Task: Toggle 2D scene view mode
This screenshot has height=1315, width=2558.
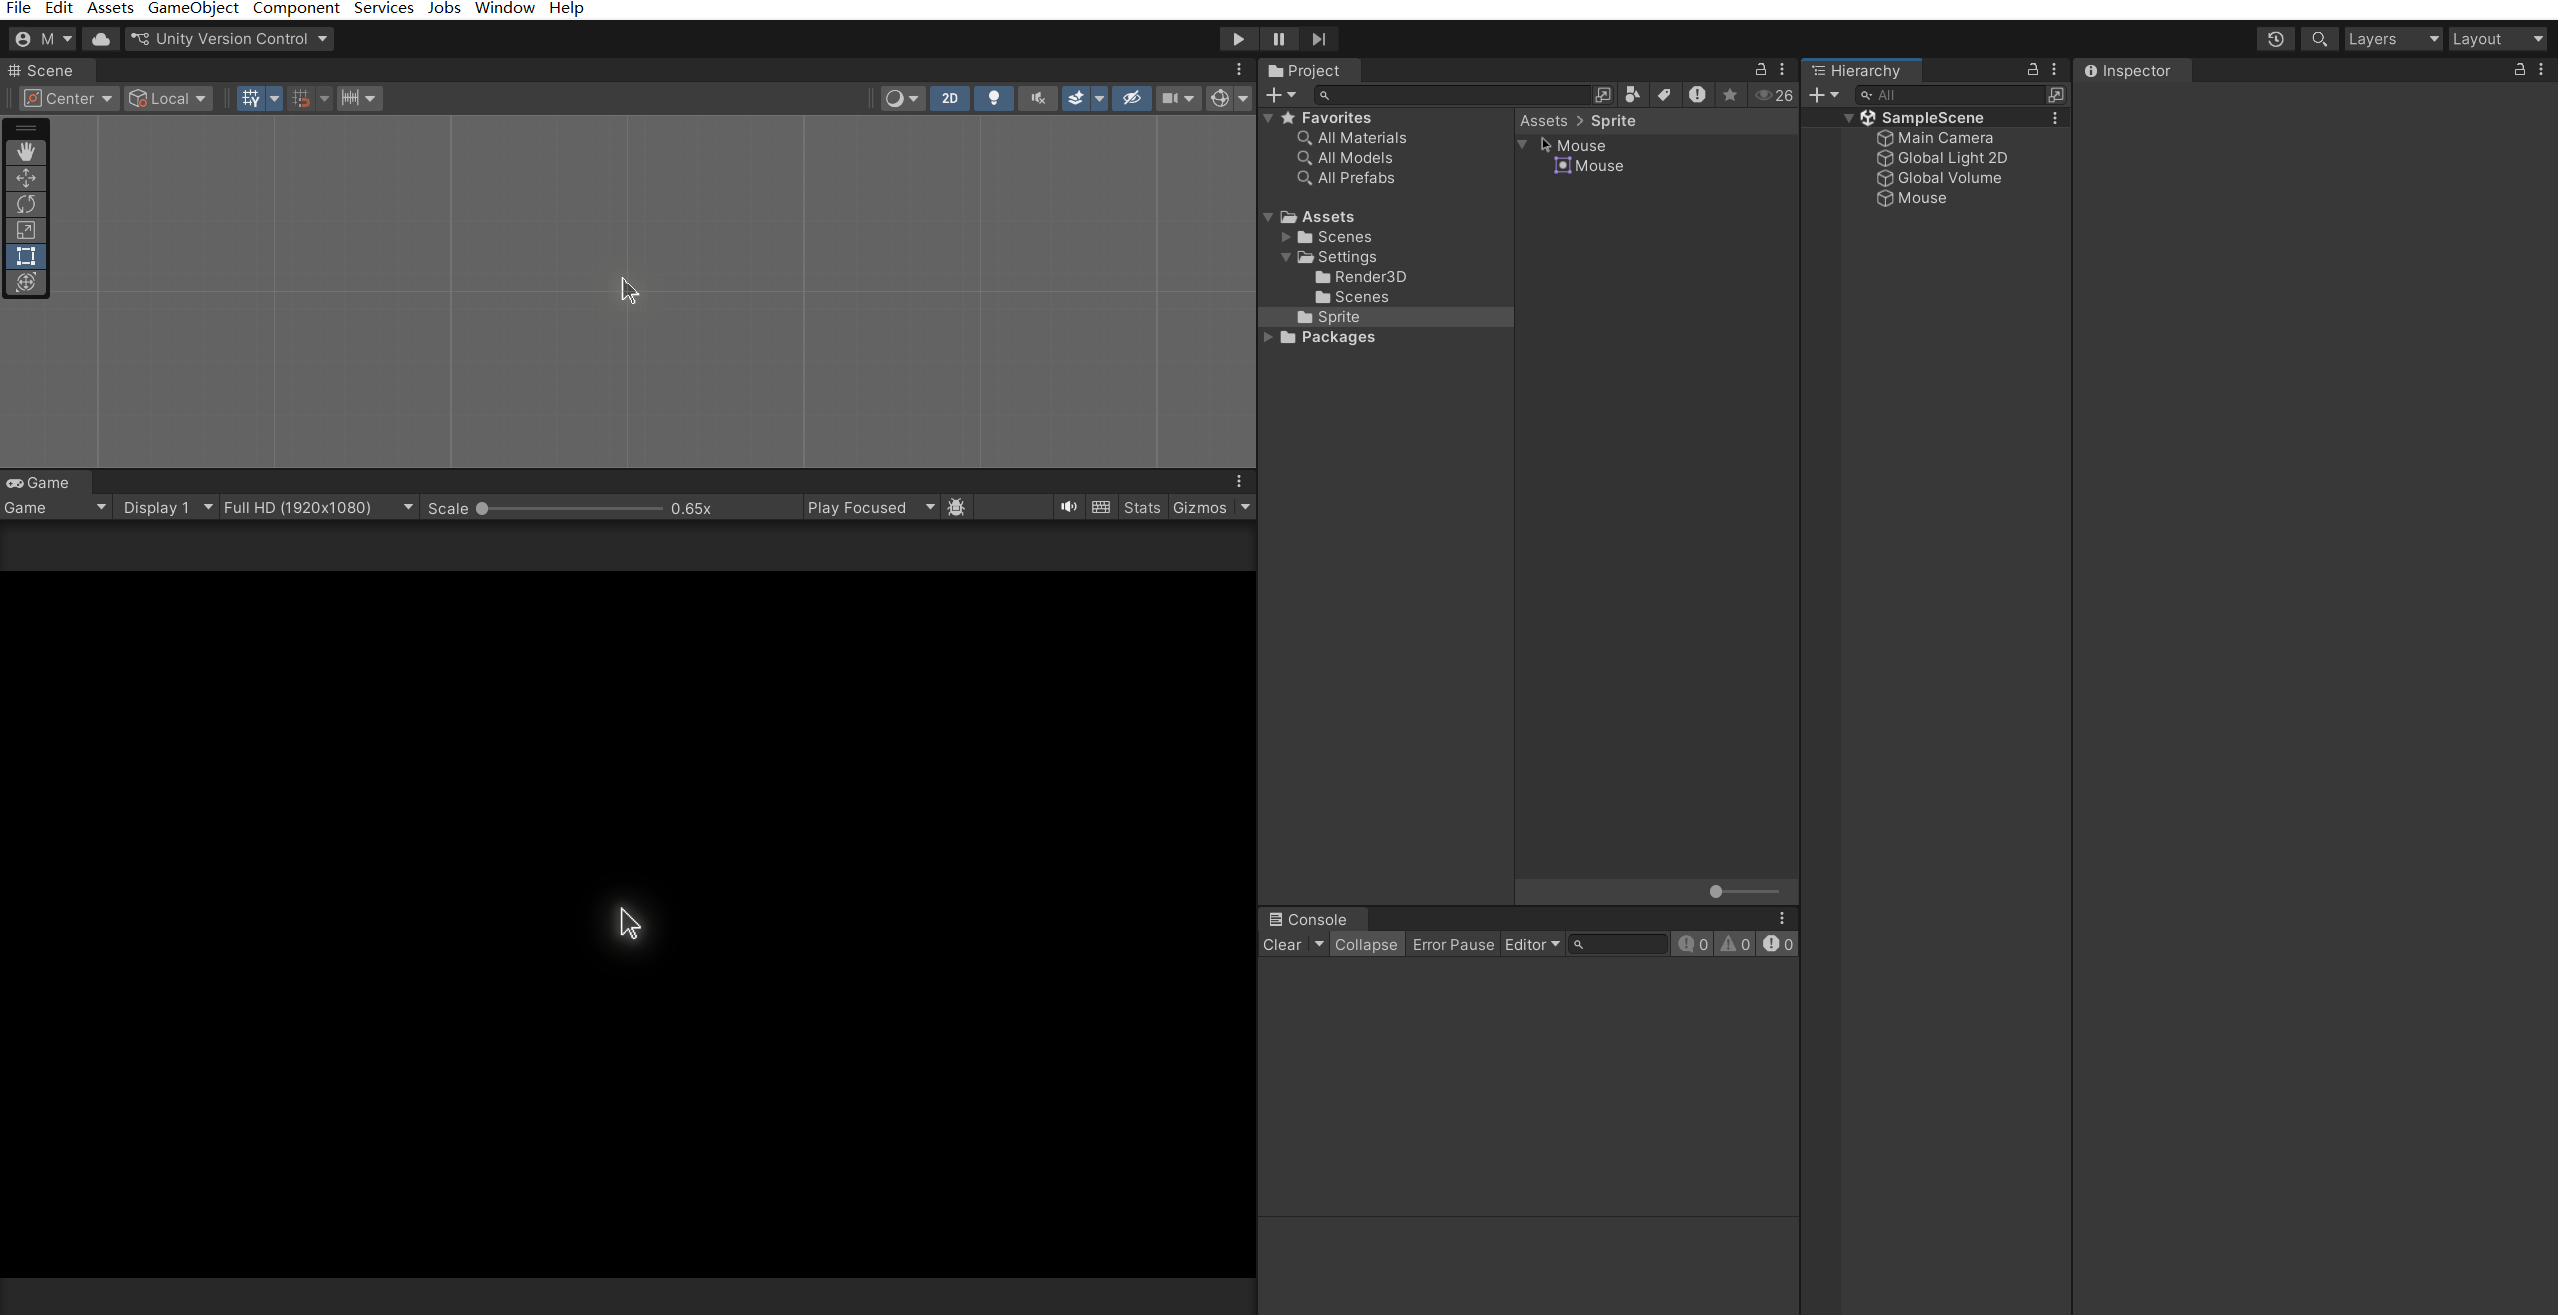Action: (949, 98)
